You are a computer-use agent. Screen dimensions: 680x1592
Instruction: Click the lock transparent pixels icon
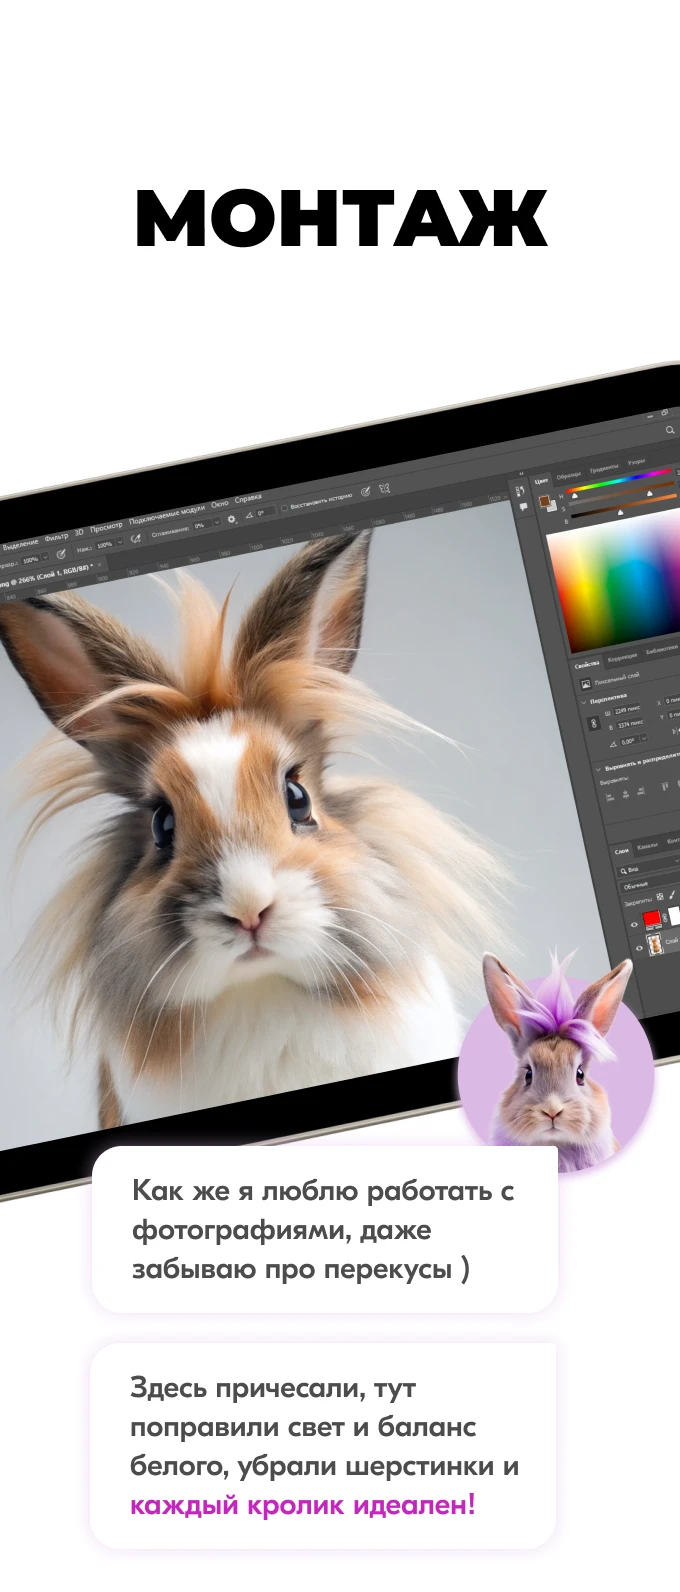tap(660, 897)
